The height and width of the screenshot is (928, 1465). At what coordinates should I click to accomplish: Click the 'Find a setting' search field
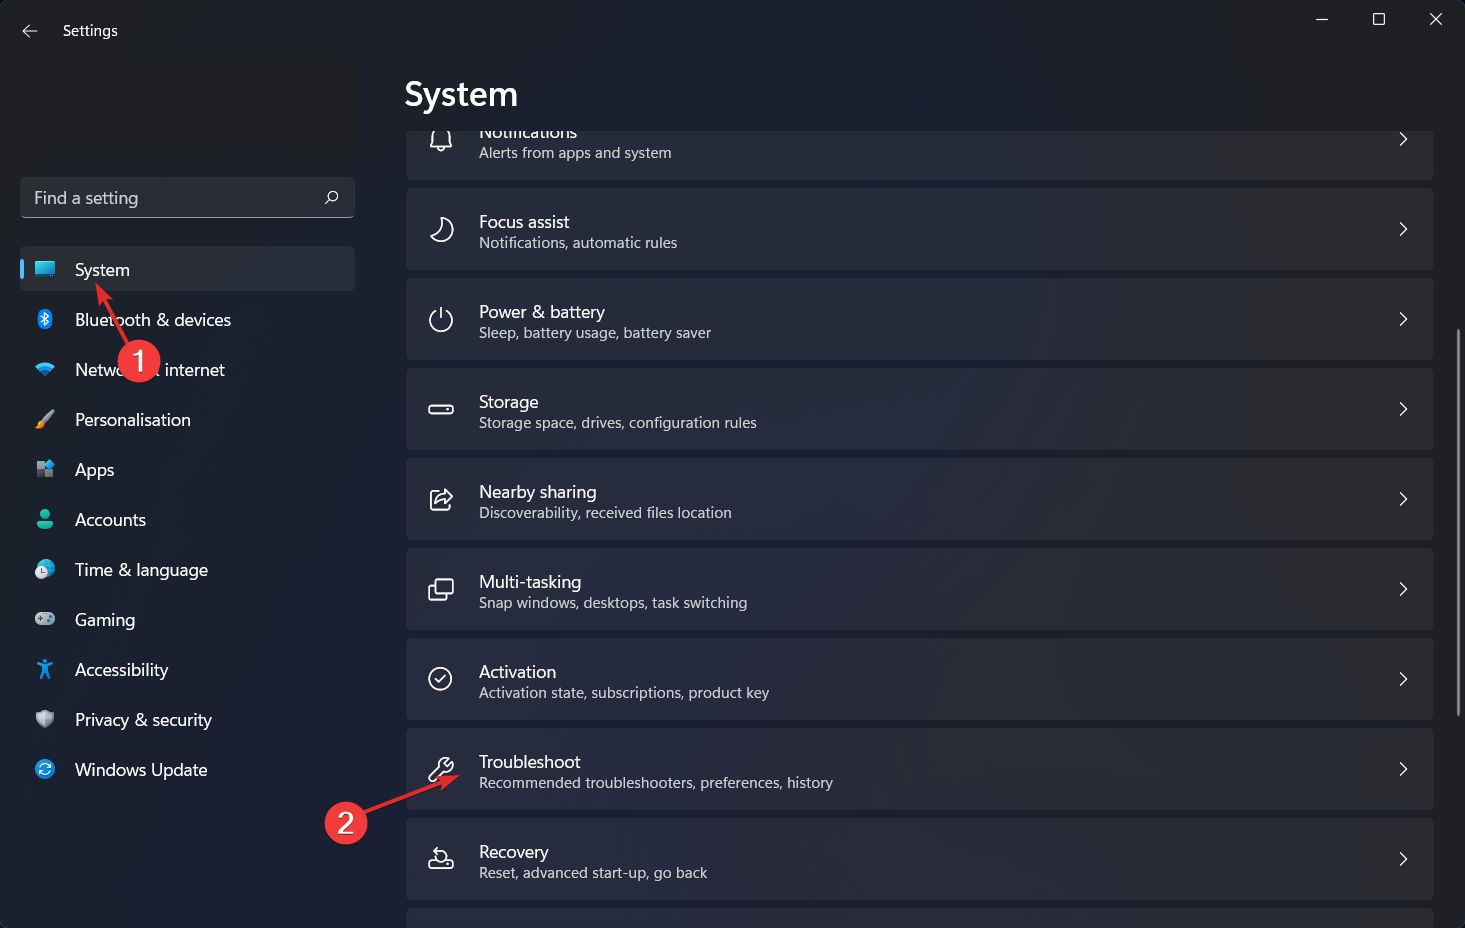coord(187,197)
